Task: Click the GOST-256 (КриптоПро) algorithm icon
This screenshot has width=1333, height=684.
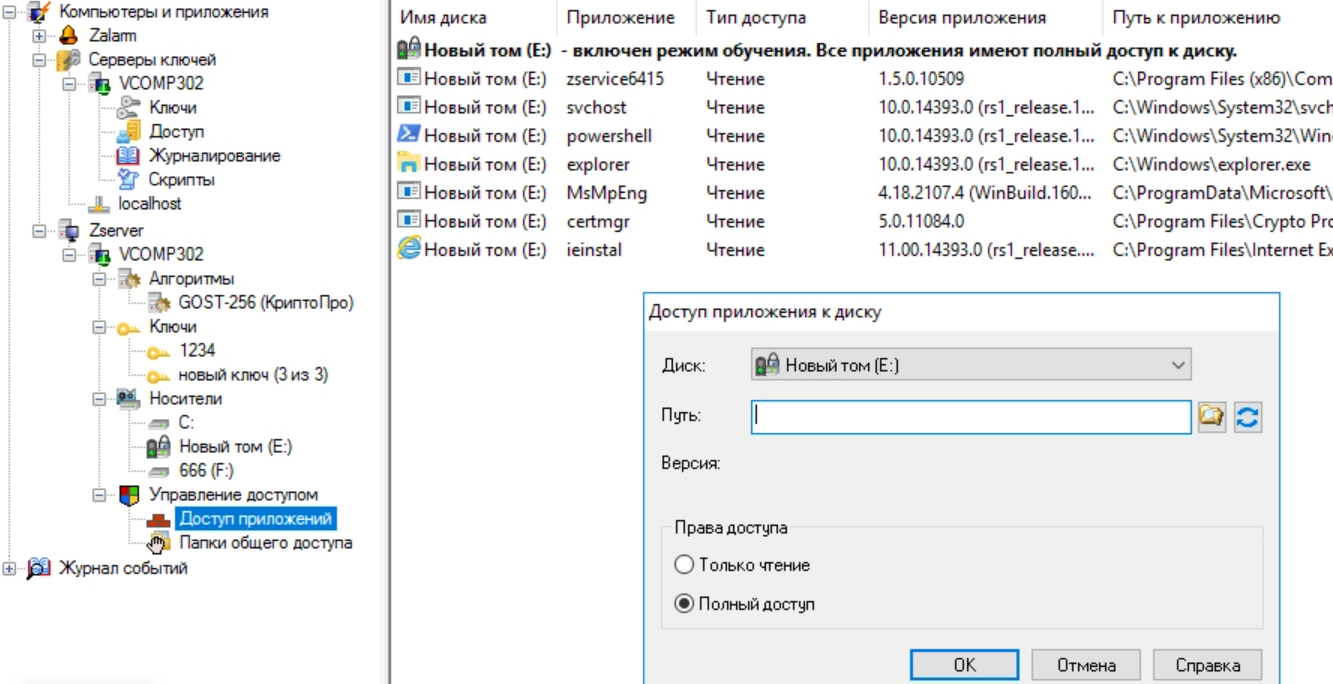Action: point(159,302)
